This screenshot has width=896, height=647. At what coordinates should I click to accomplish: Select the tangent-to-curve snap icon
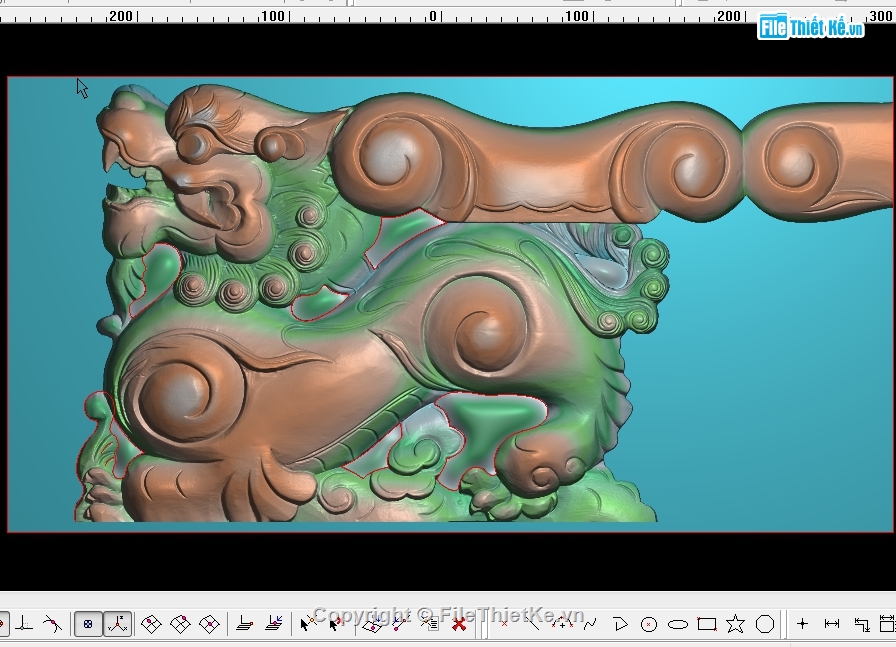(53, 624)
